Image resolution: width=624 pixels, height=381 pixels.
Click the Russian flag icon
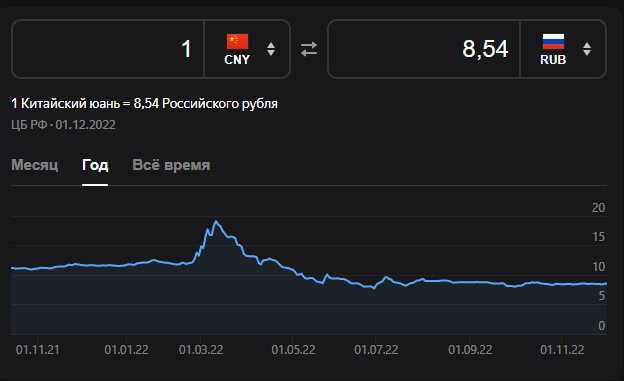click(553, 41)
